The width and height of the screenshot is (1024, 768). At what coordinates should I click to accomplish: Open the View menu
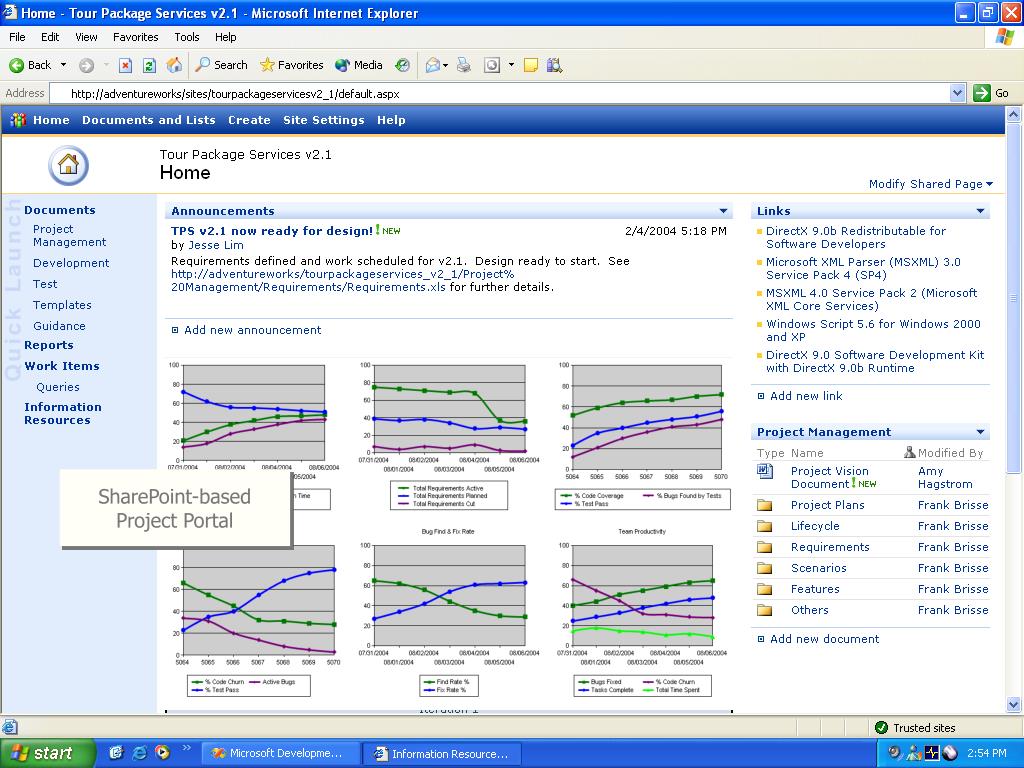coord(86,37)
